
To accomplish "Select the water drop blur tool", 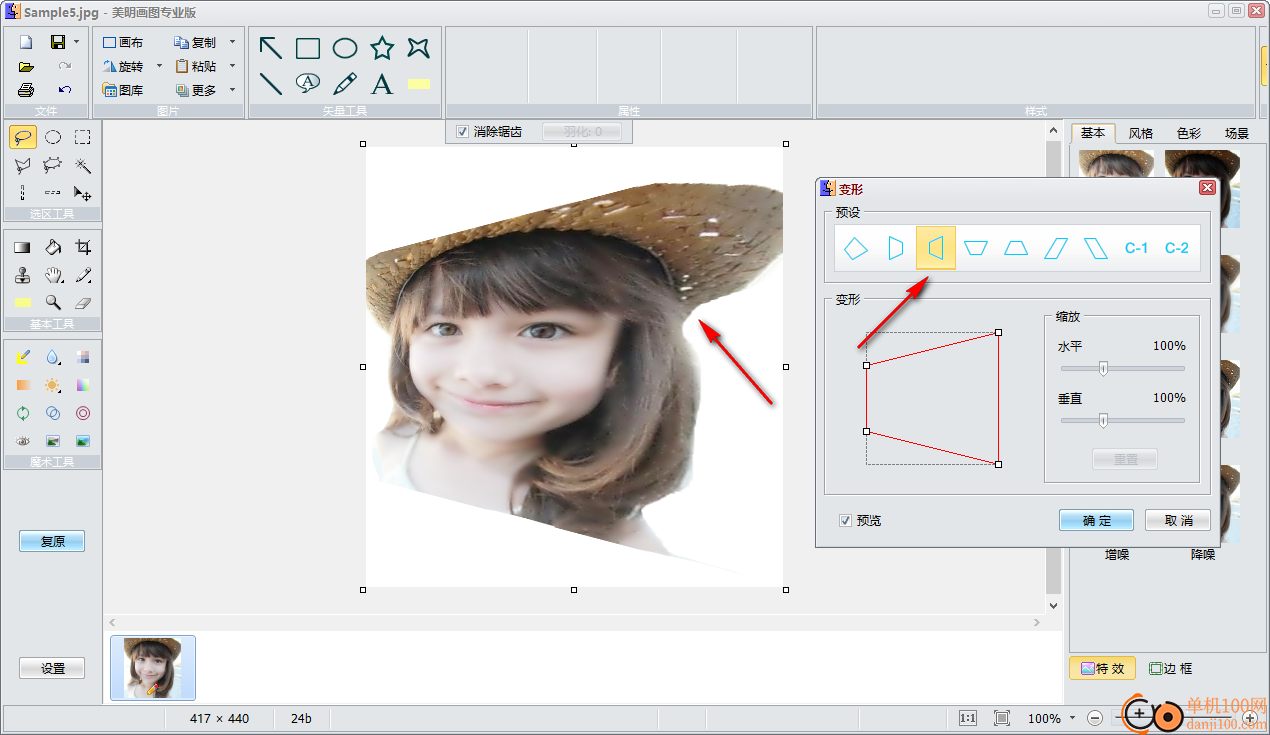I will pos(53,357).
